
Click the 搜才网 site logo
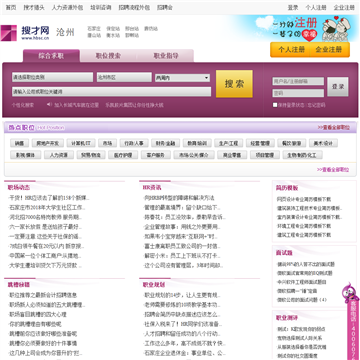tap(25, 33)
